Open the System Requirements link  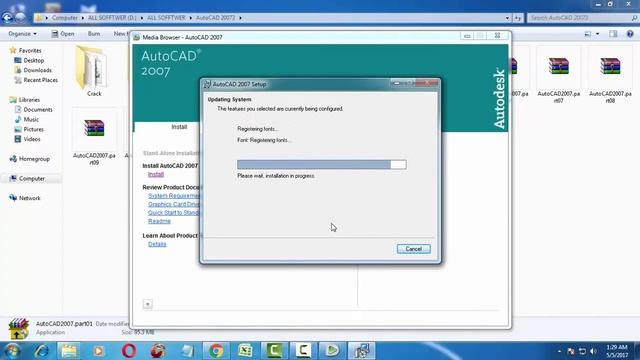click(174, 196)
